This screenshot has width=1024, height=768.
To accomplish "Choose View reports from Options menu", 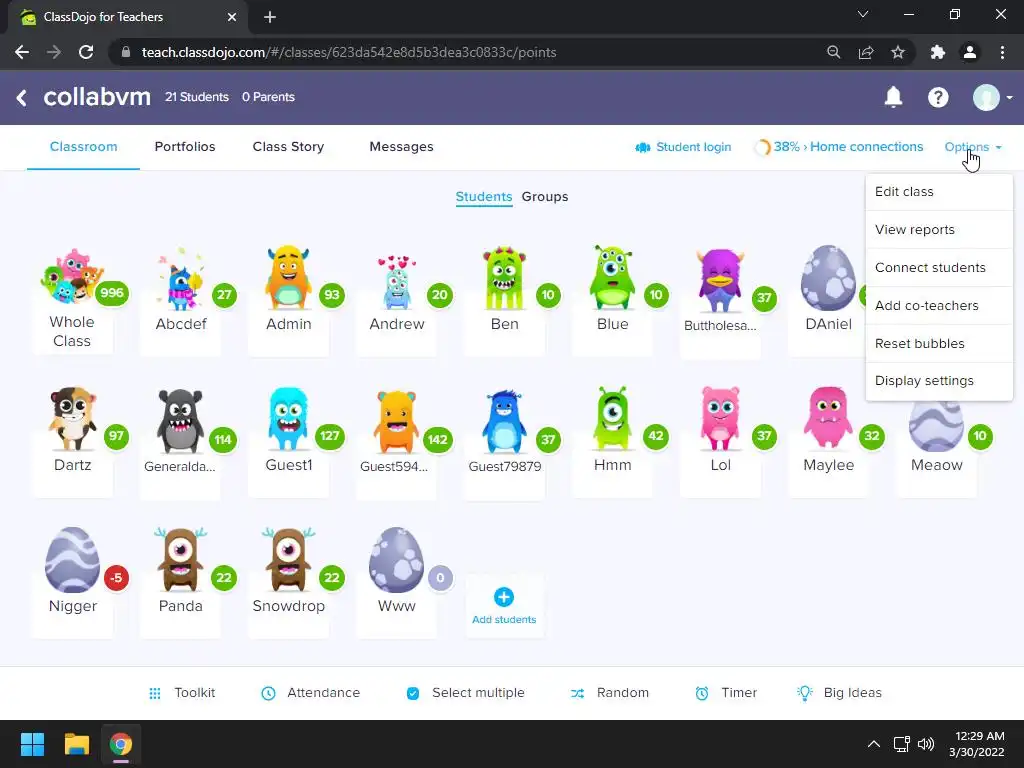I will [939, 229].
